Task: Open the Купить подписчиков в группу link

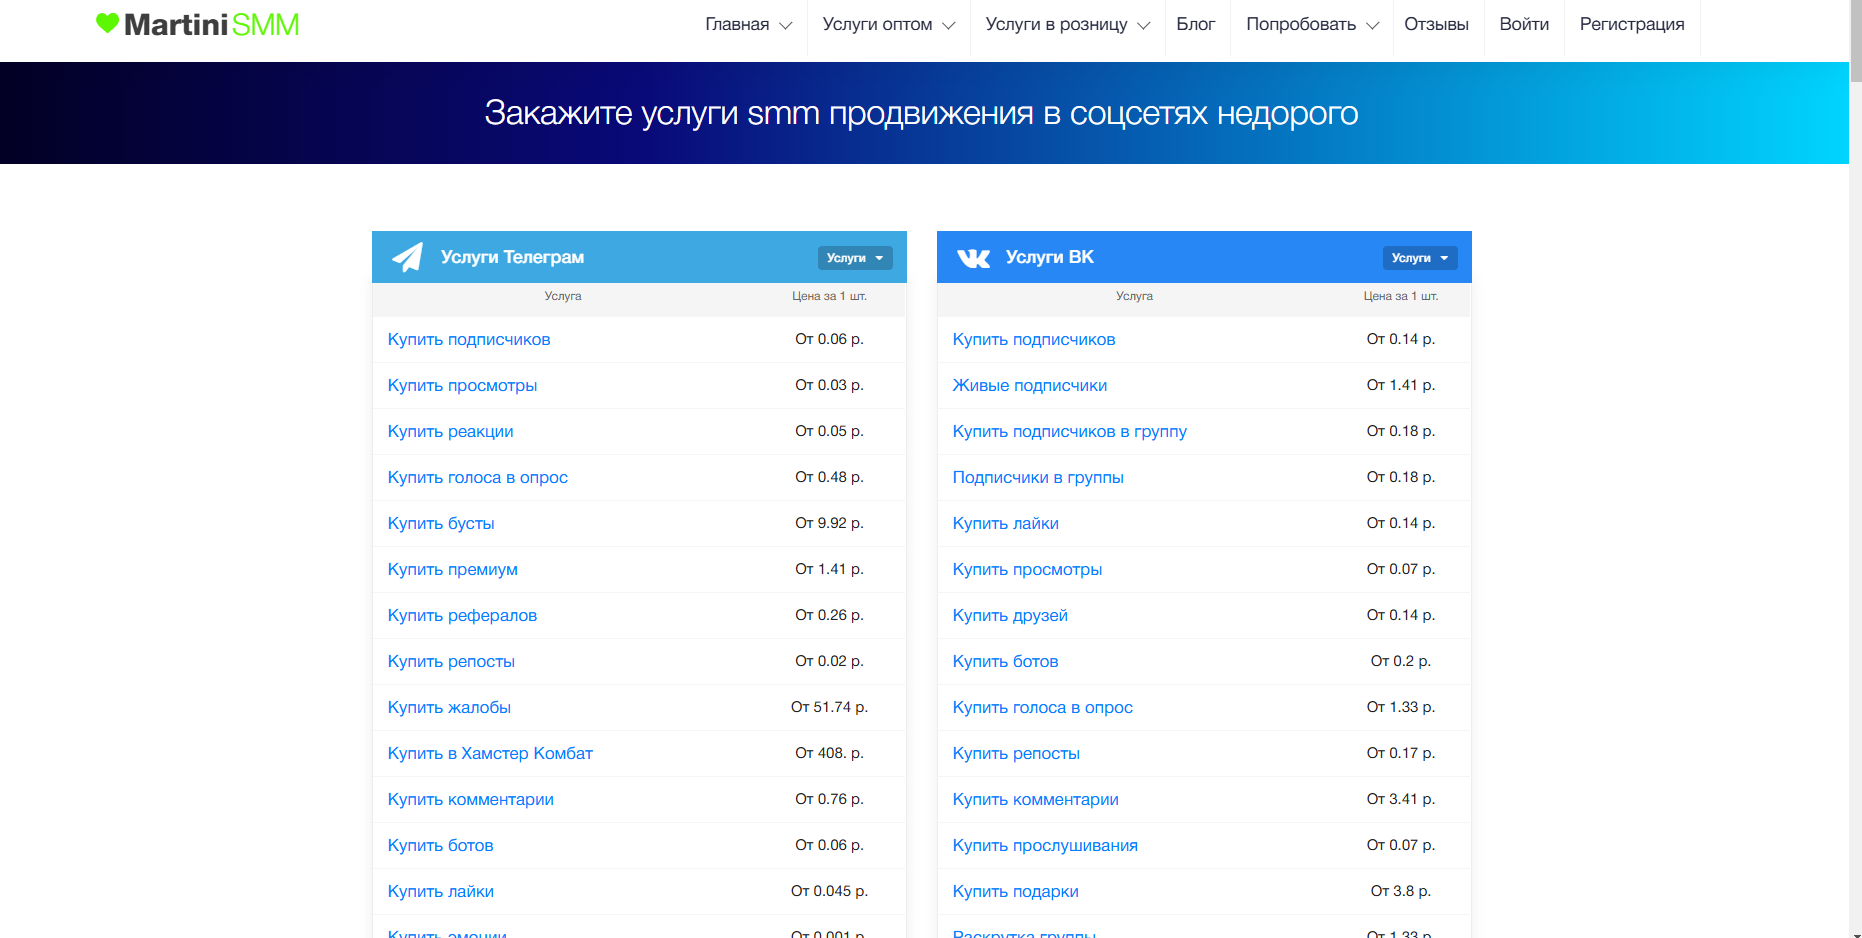Action: pyautogui.click(x=1070, y=432)
